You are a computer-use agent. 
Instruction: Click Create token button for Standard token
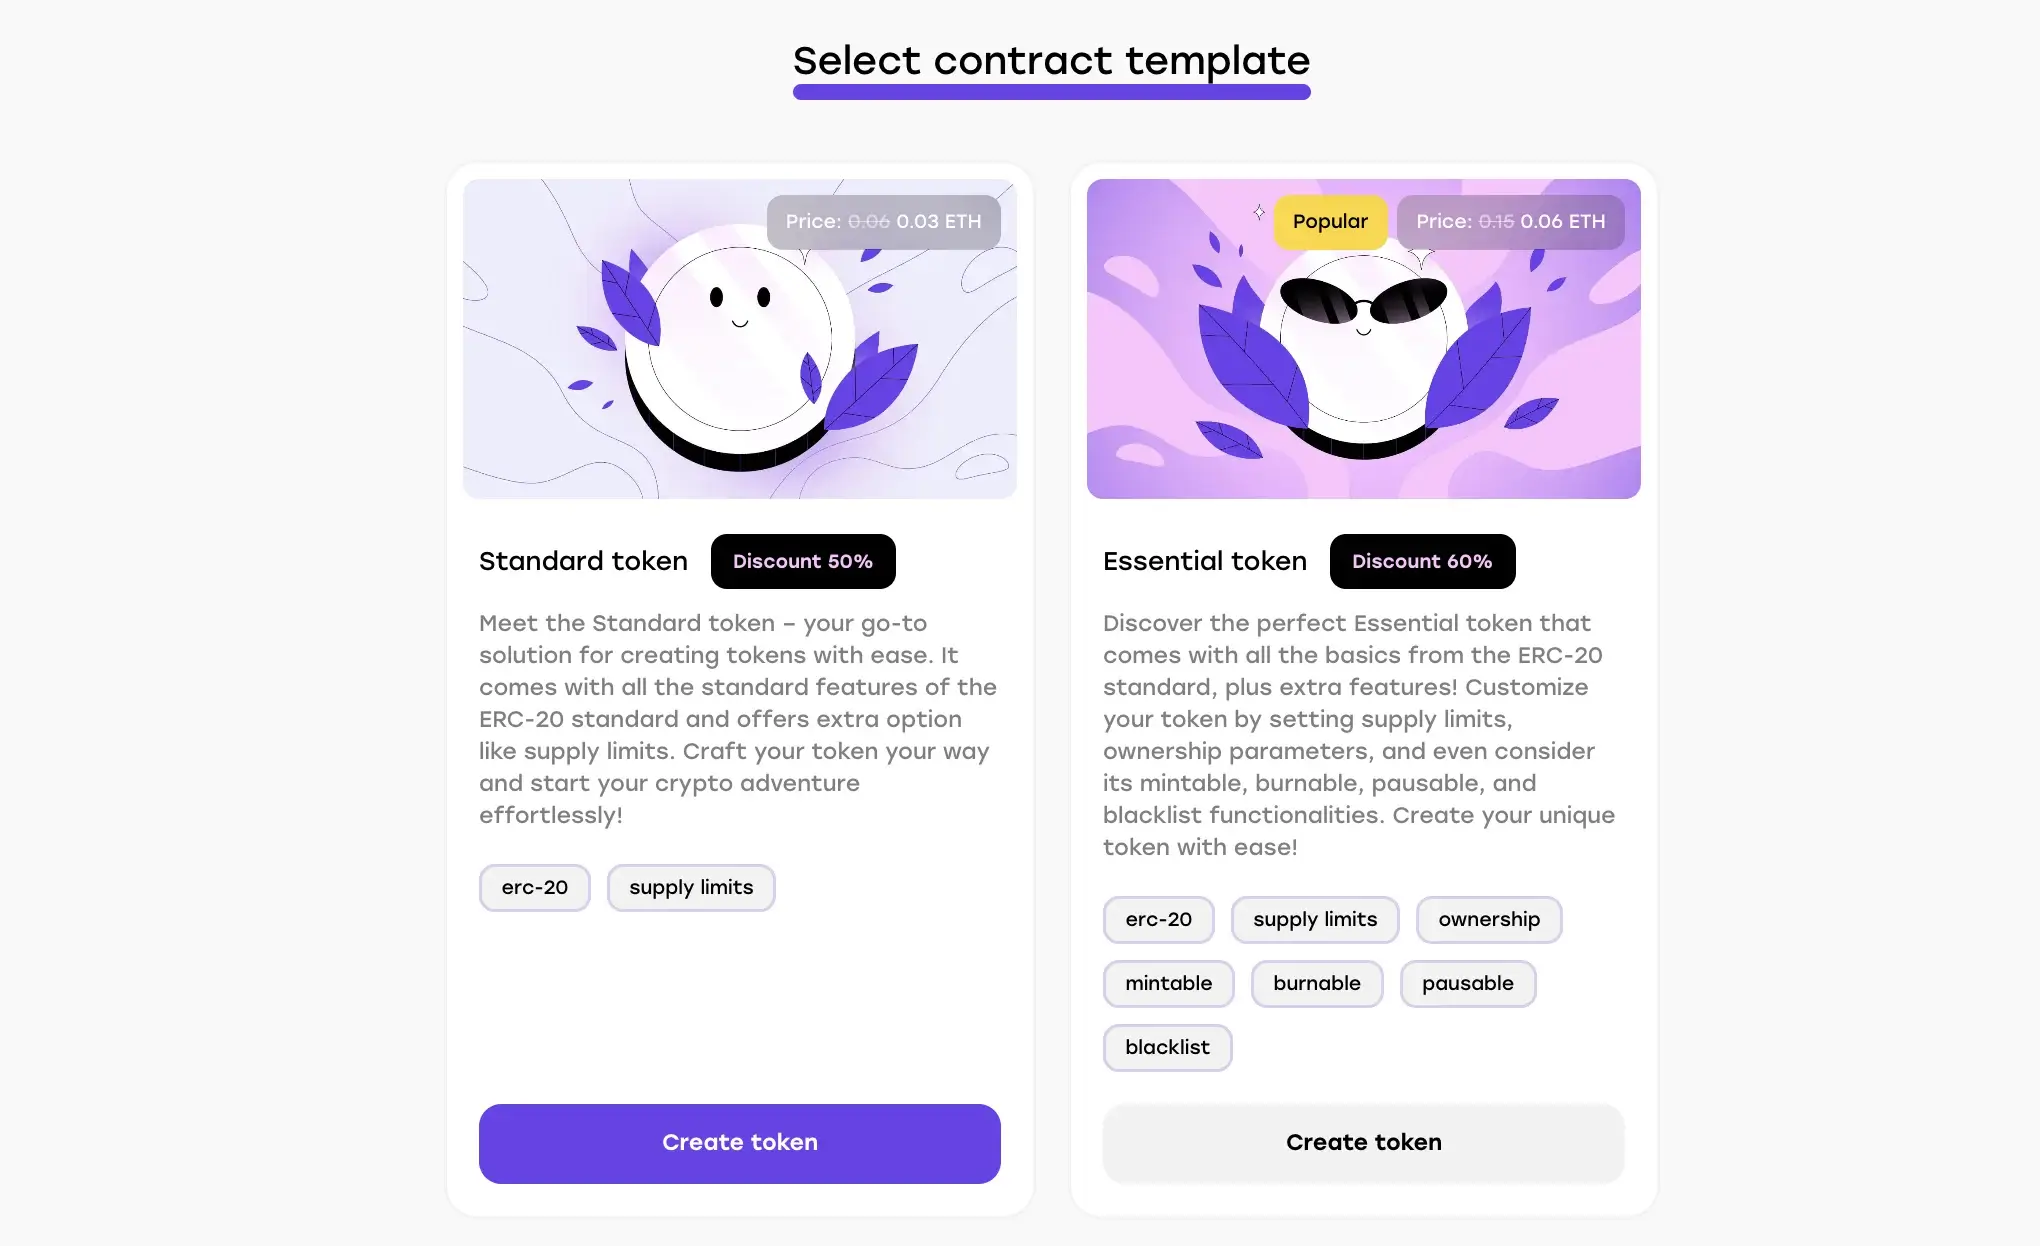point(740,1143)
